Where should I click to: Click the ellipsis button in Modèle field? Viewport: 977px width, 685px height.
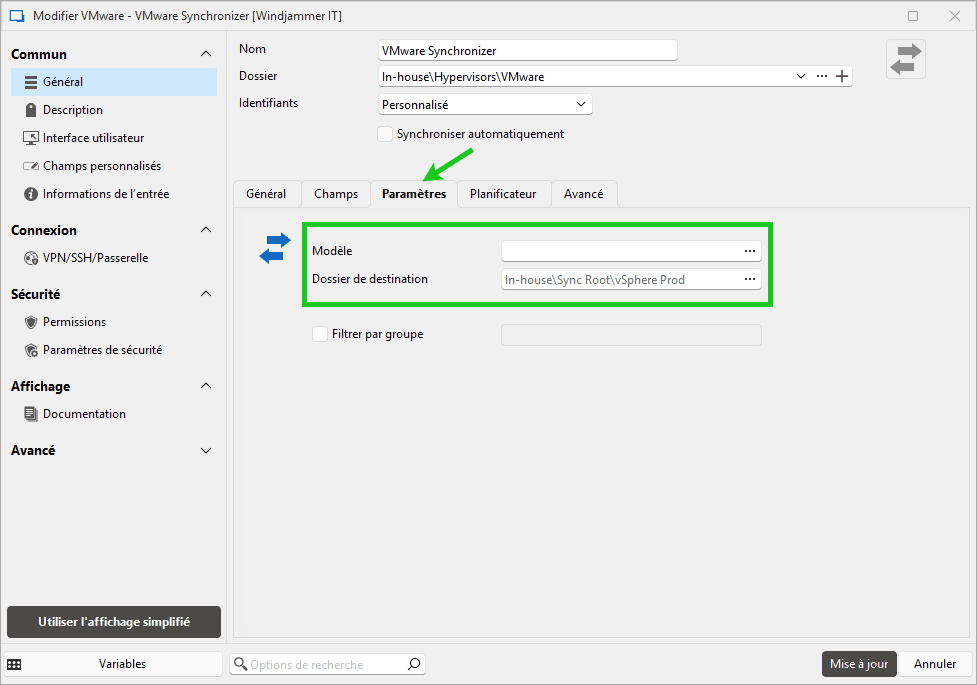click(x=750, y=251)
